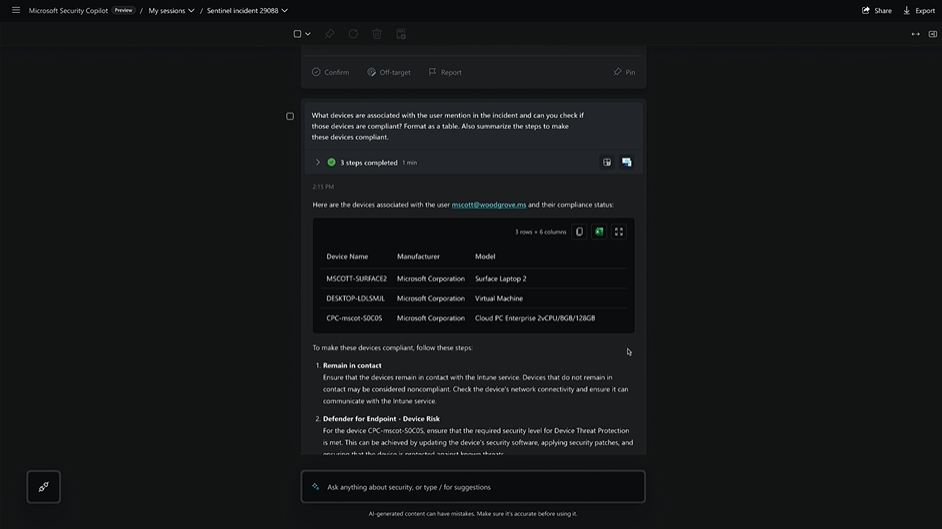
Task: Open the mscott@woodgrove.ms link
Action: [x=488, y=205]
